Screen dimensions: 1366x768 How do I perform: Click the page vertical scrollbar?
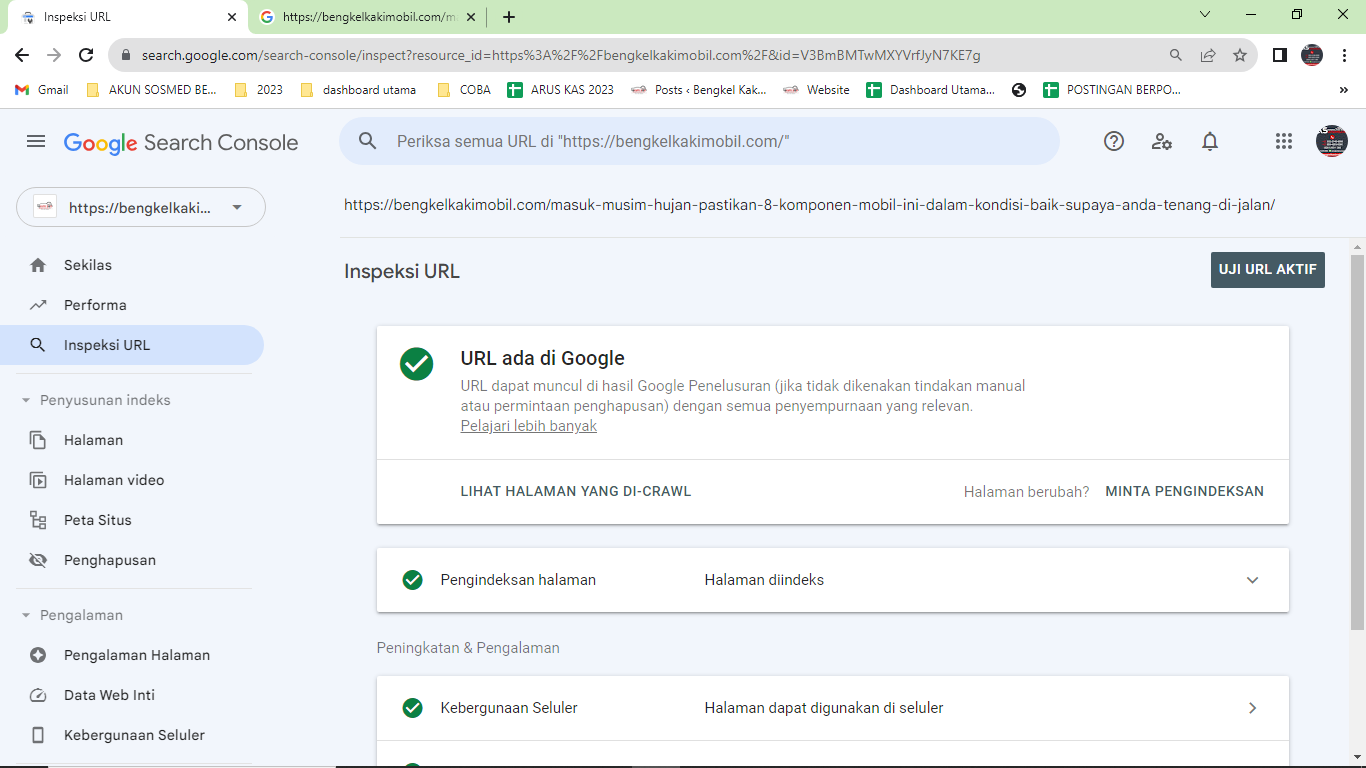(x=1357, y=440)
